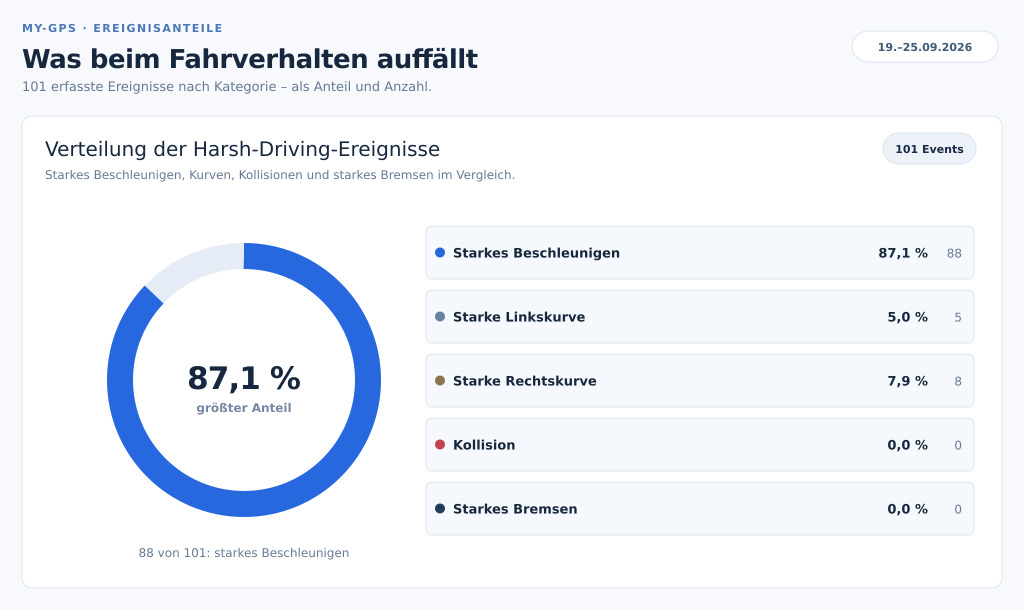This screenshot has width=1024, height=610.
Task: Click the 87,1 % value in first legend row
Action: click(x=903, y=253)
